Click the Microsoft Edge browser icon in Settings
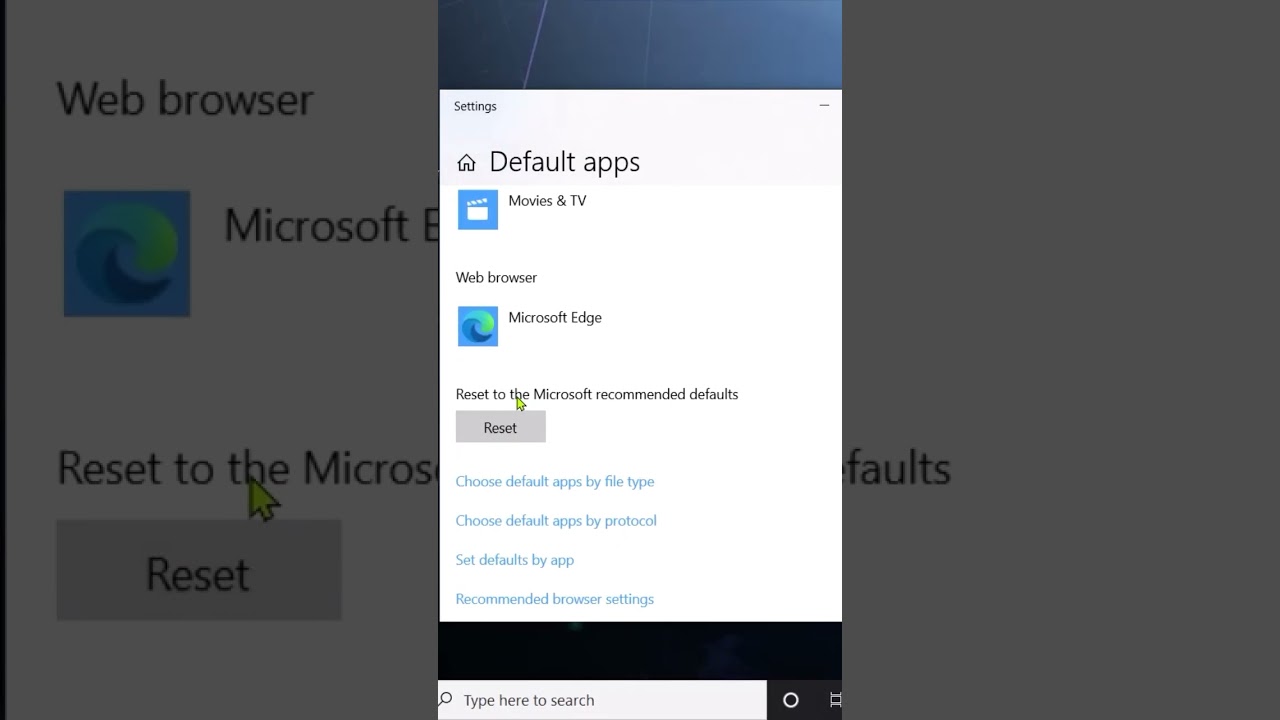The image size is (1280, 720). coord(478,327)
